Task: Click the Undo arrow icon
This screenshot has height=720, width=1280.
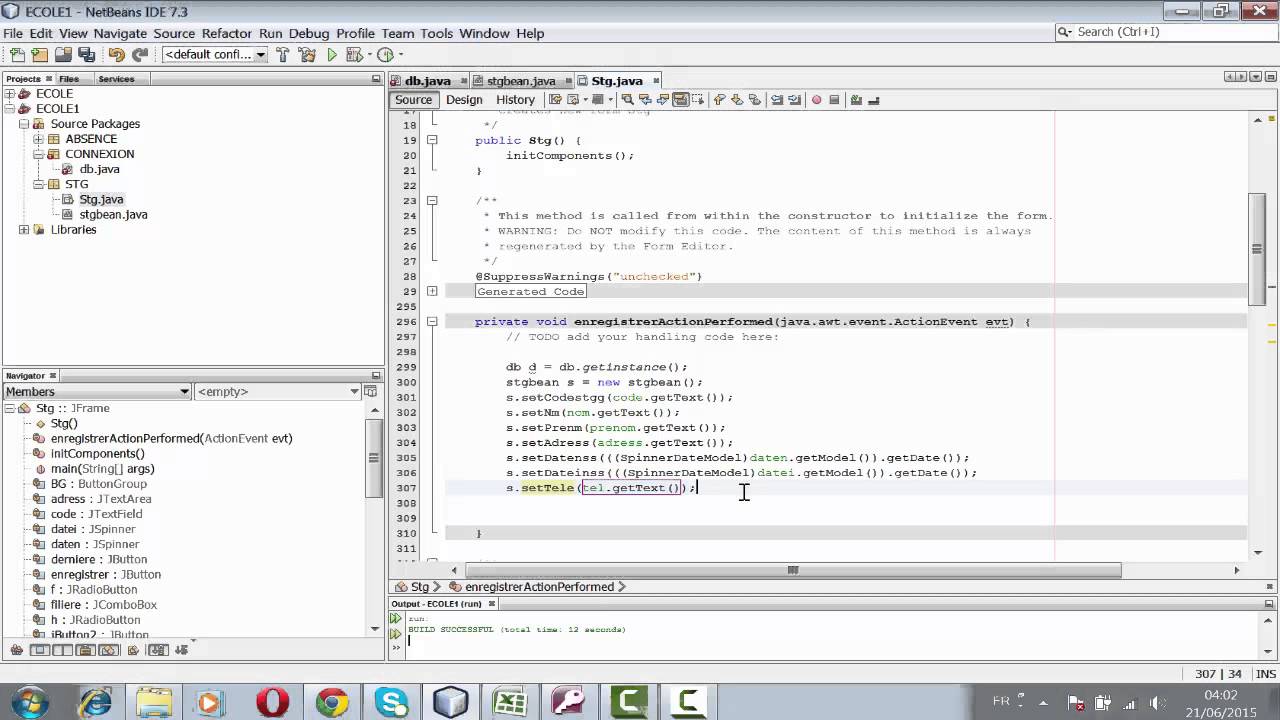Action: [x=116, y=55]
